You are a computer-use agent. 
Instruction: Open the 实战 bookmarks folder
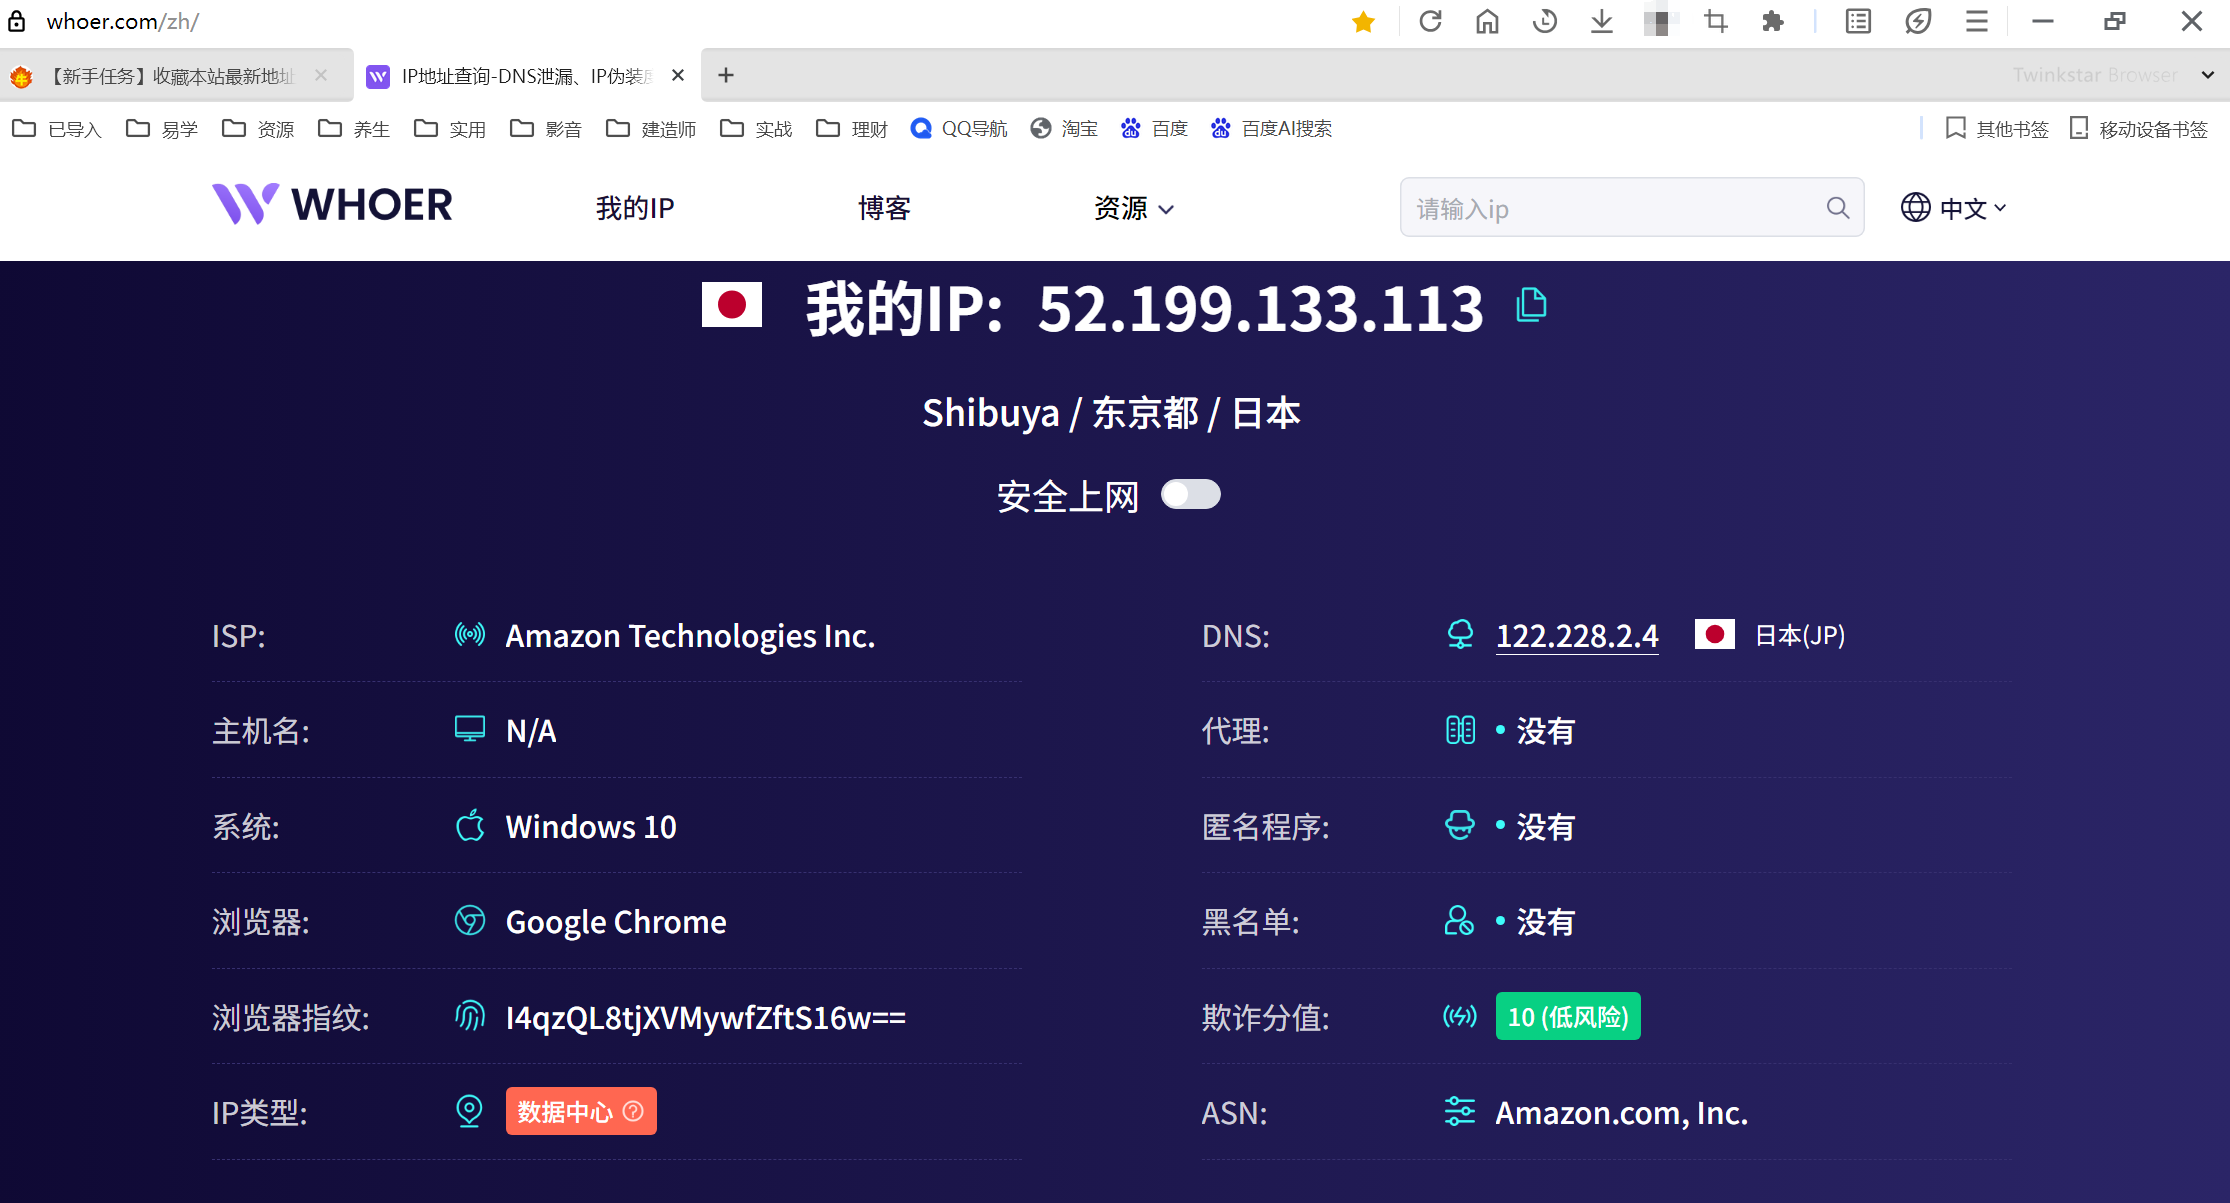point(756,129)
